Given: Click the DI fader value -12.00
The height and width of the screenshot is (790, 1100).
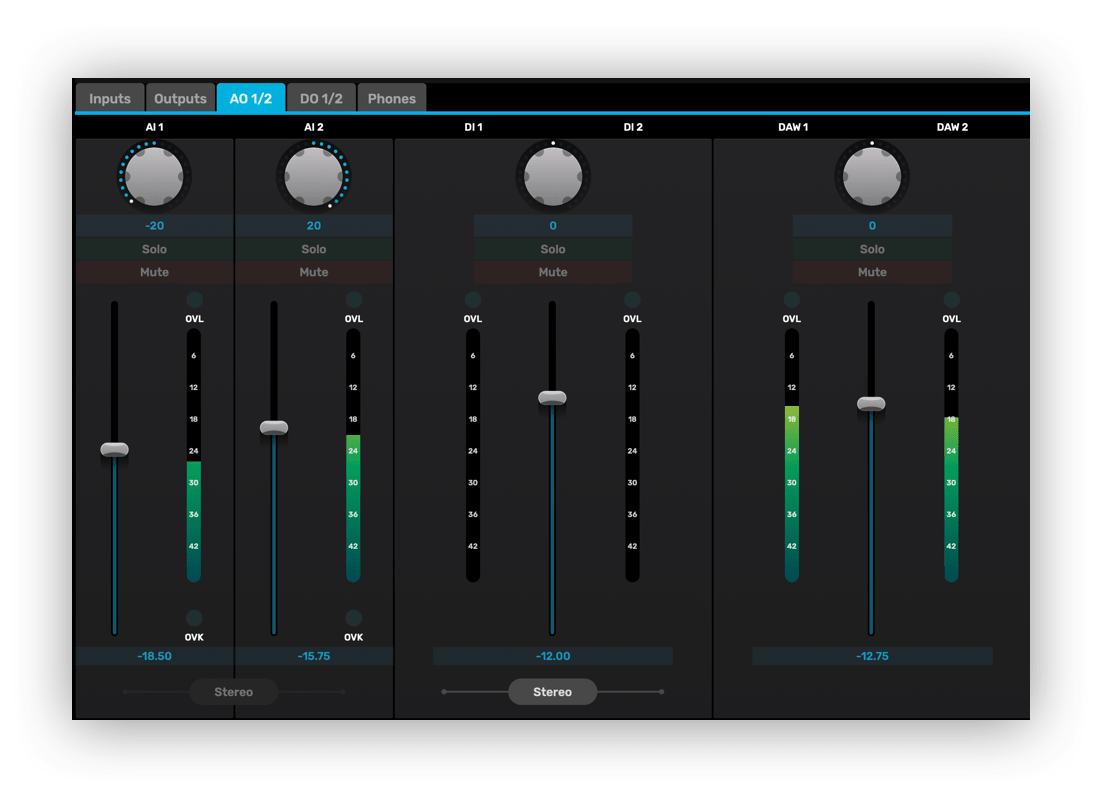Looking at the screenshot, I should coord(553,656).
